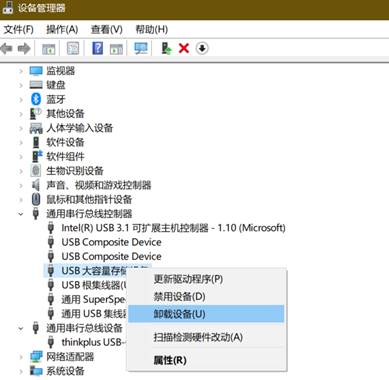Click scan hardware changes monitor icon

(x=141, y=49)
